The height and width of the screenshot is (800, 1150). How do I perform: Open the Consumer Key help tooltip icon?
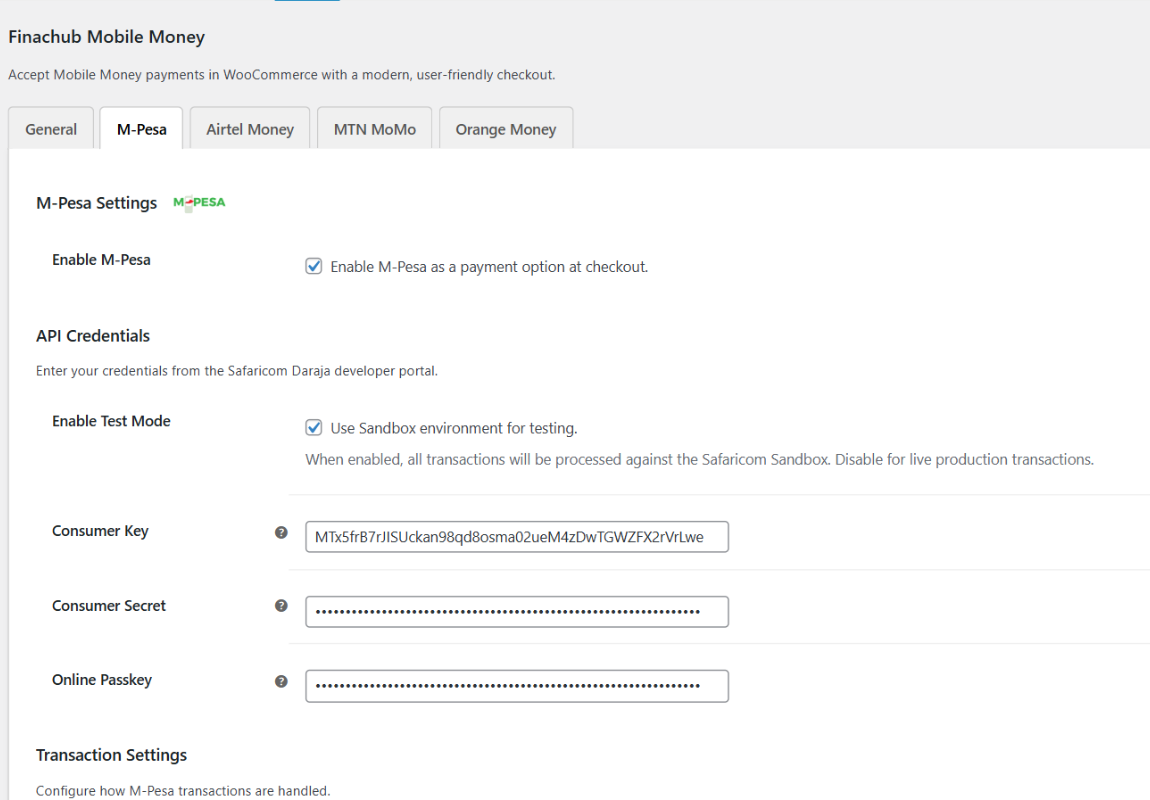(281, 533)
